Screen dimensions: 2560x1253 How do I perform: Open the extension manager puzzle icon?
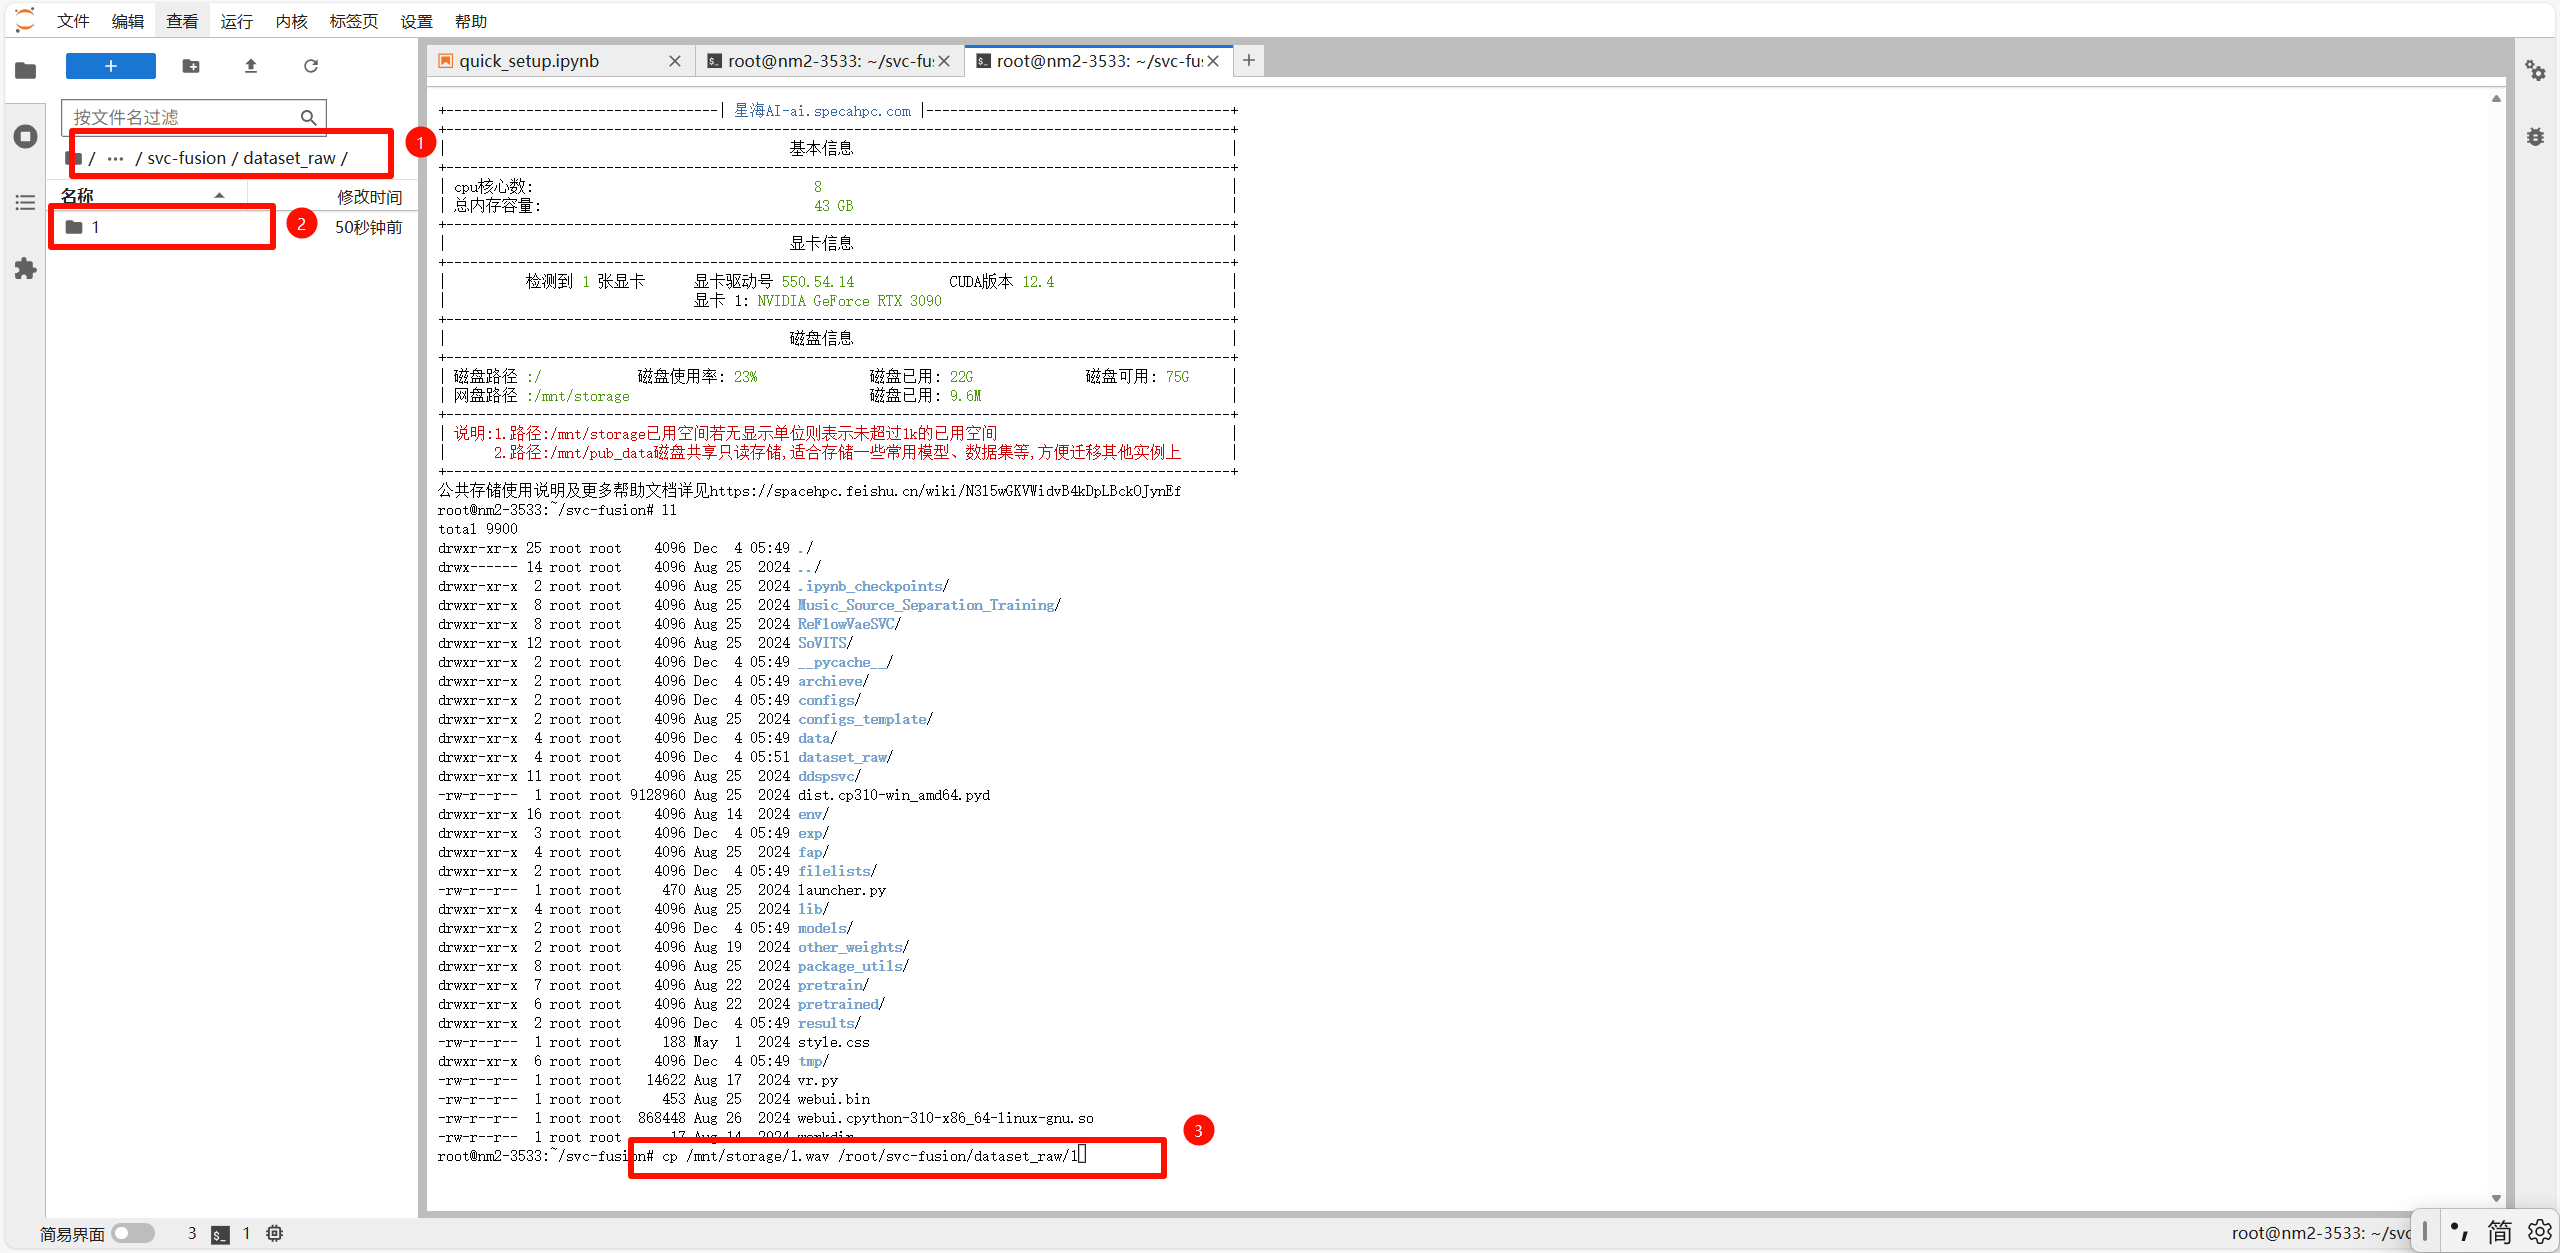[26, 269]
